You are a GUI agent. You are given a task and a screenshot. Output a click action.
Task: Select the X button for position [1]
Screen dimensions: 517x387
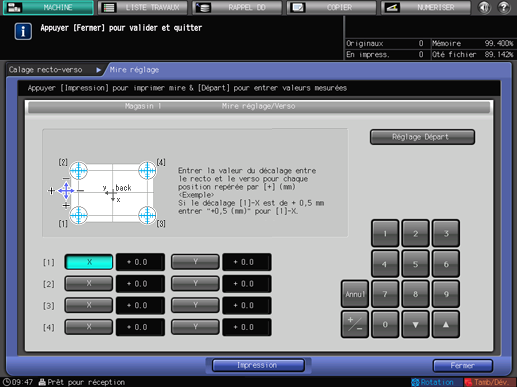click(x=89, y=262)
